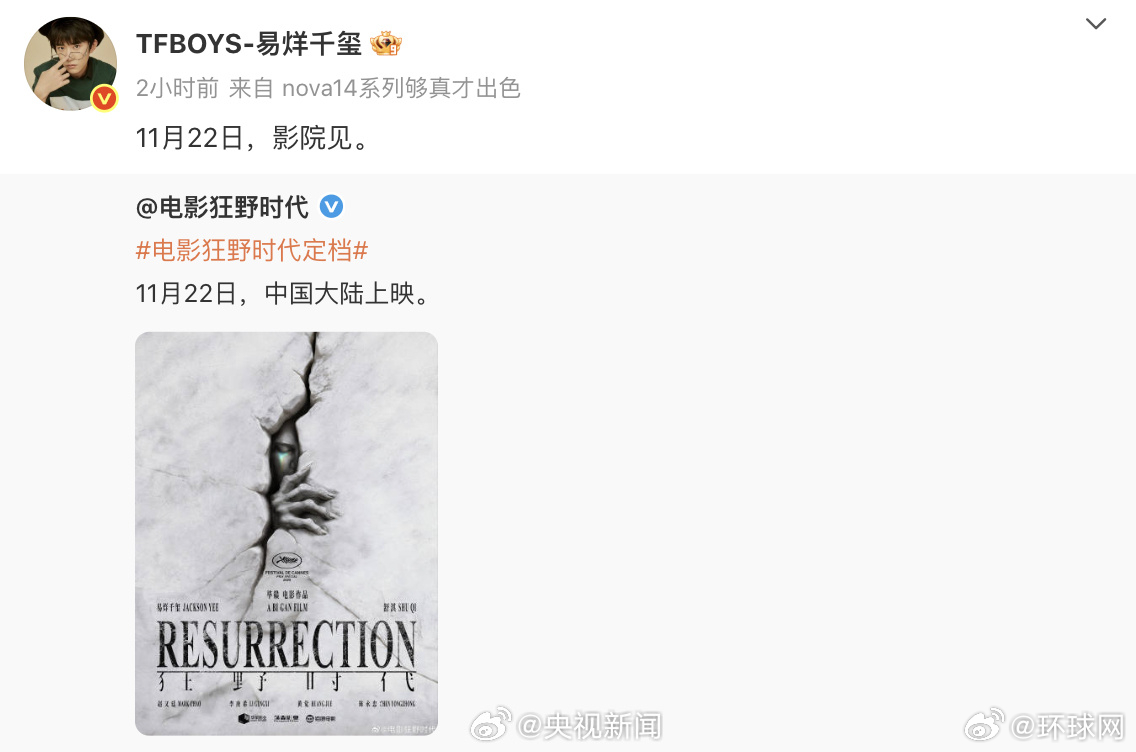This screenshot has height=752, width=1136.
Task: Click the blue verified badge beside 电影狂野时代
Action: point(331,206)
